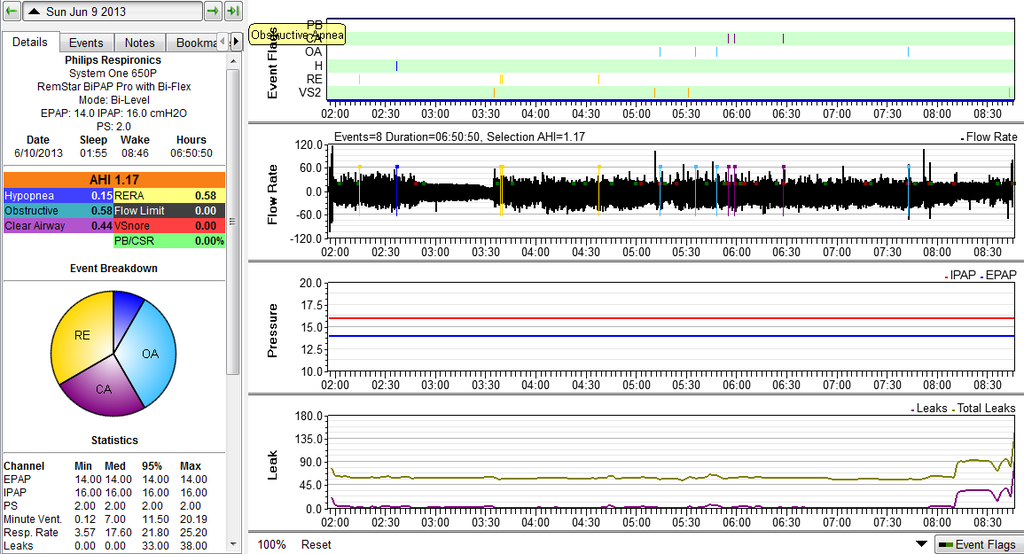The image size is (1024, 554).
Task: Switch to the Events tab
Action: [86, 42]
